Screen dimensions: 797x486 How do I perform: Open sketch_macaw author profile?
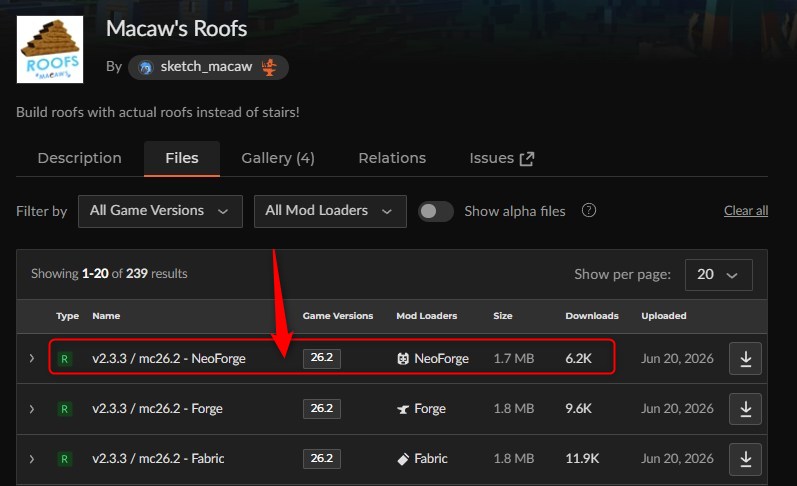point(206,67)
